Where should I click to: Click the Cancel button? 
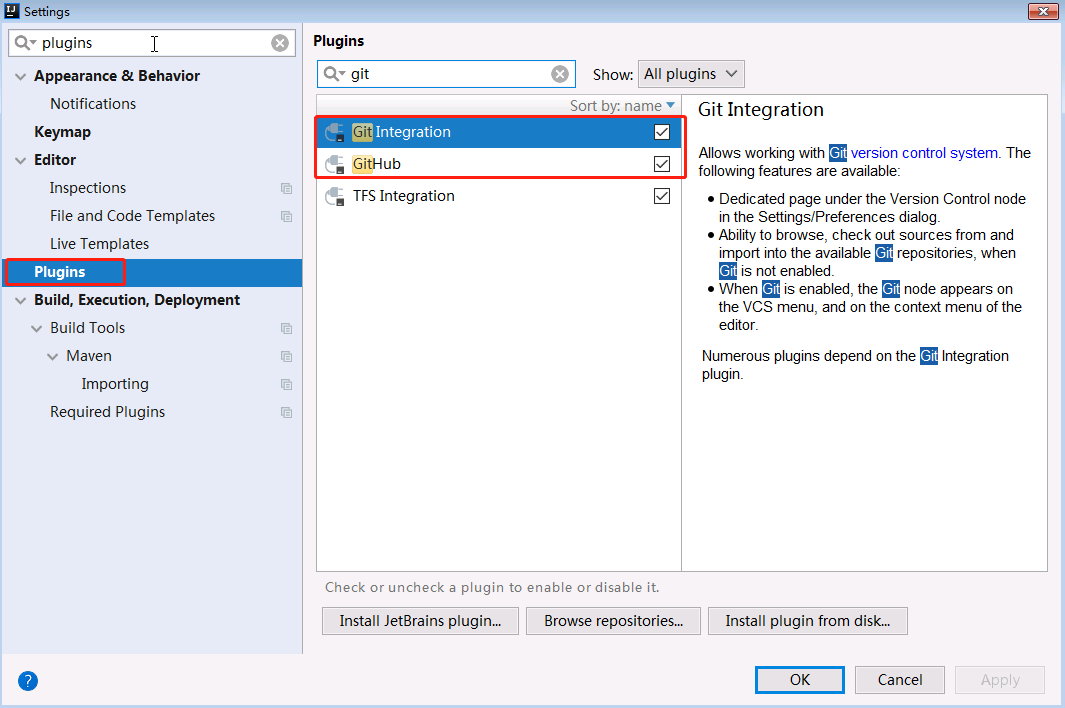tap(900, 680)
